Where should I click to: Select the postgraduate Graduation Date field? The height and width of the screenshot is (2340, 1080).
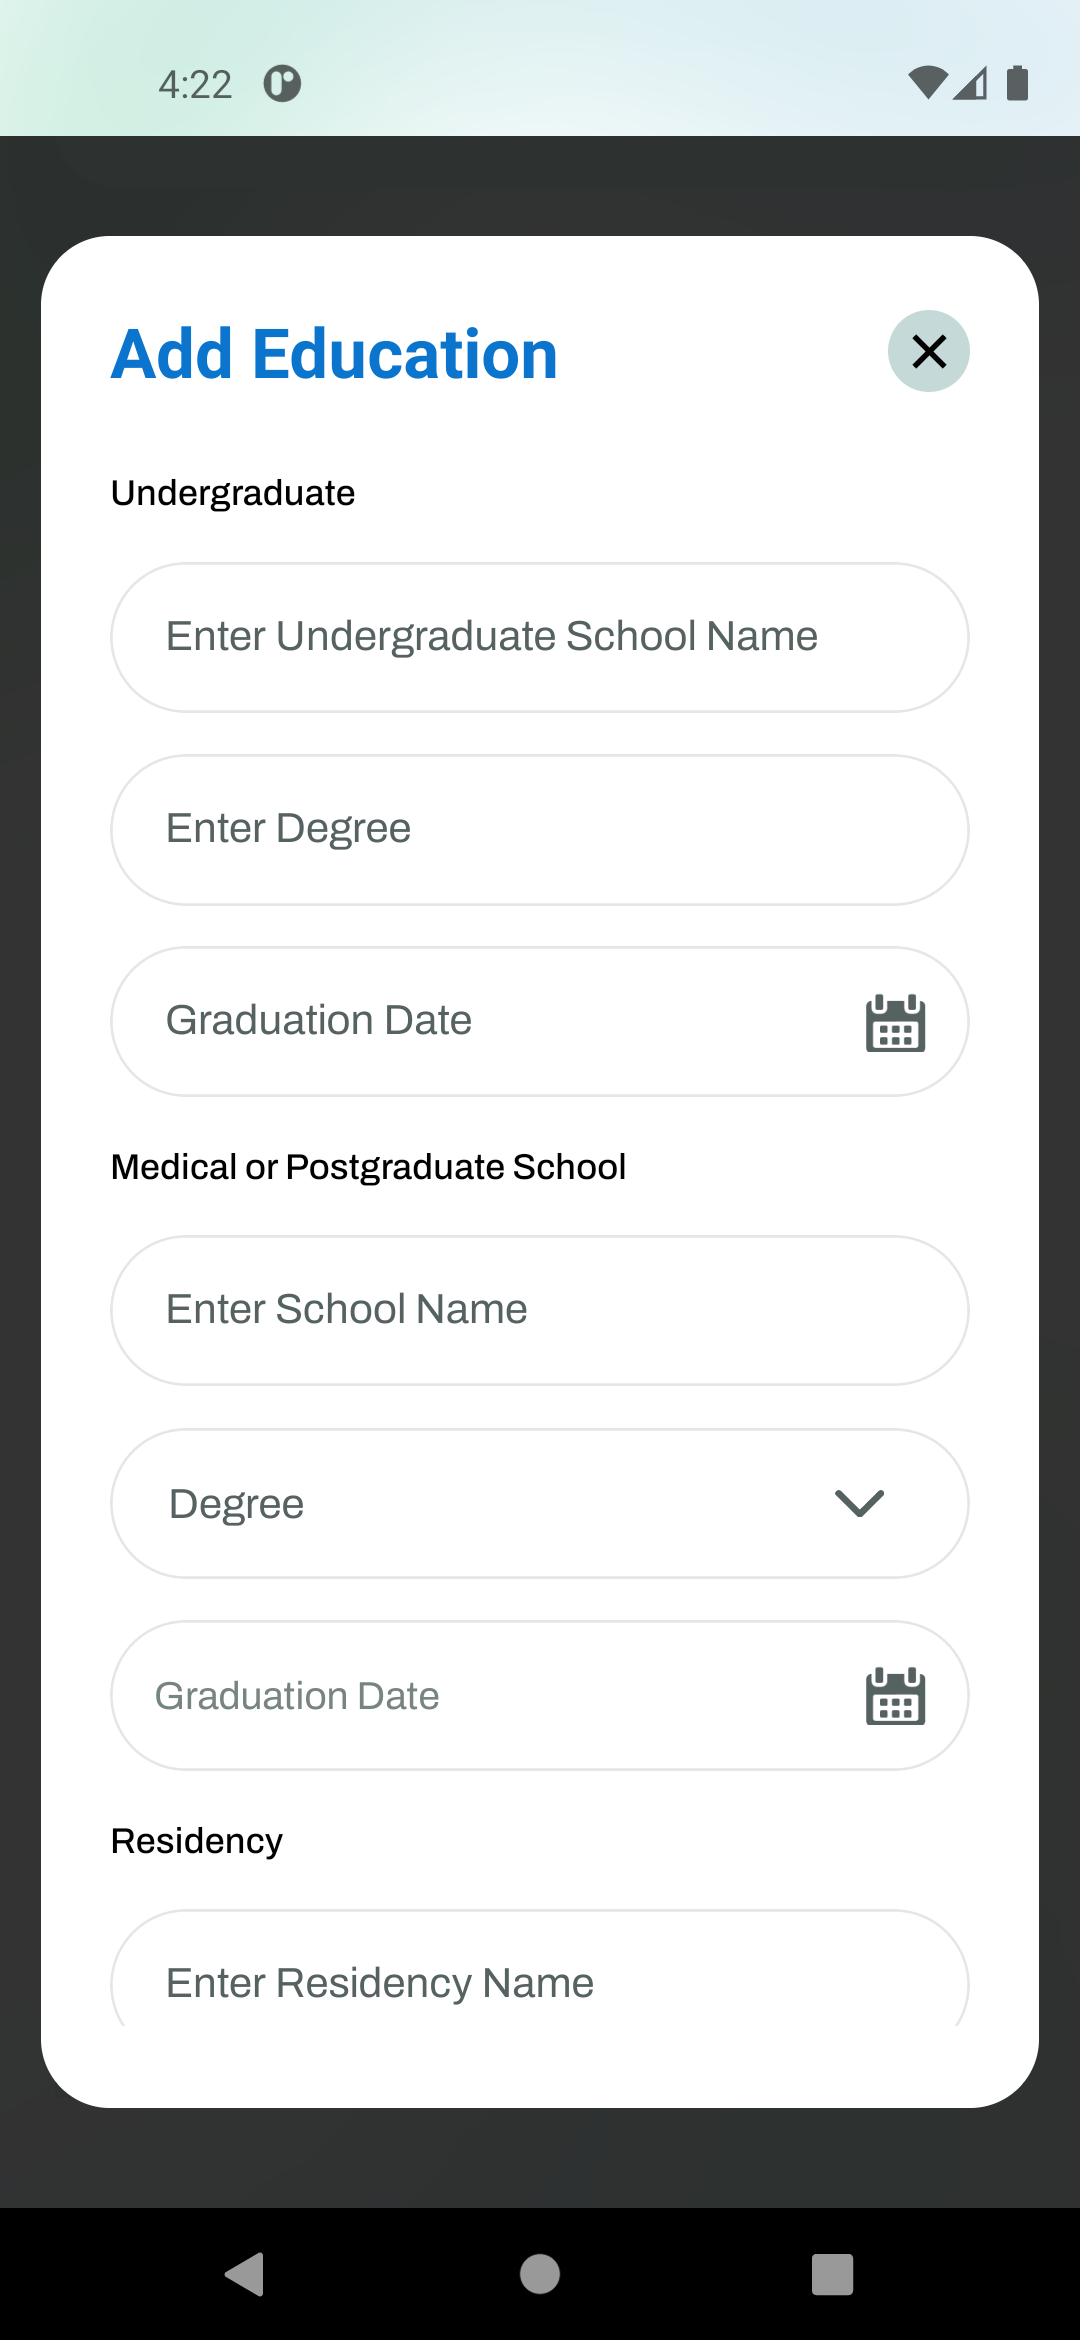480,1696
